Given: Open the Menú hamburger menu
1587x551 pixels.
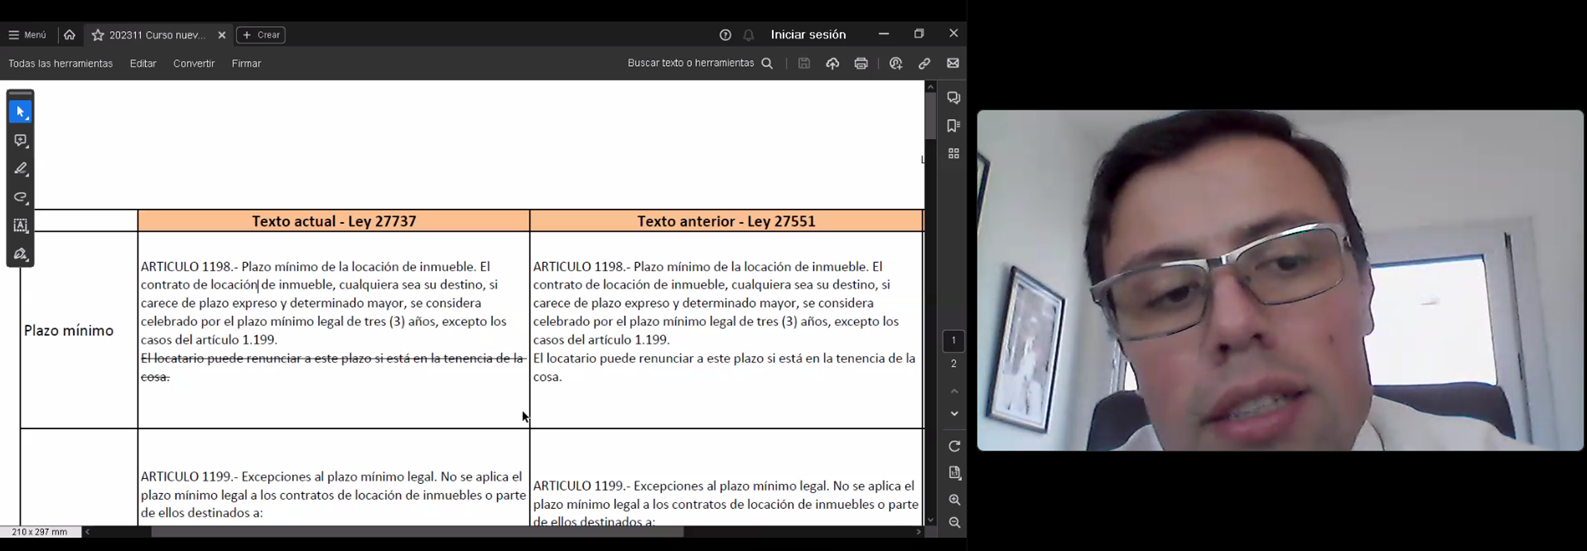Looking at the screenshot, I should pos(27,35).
